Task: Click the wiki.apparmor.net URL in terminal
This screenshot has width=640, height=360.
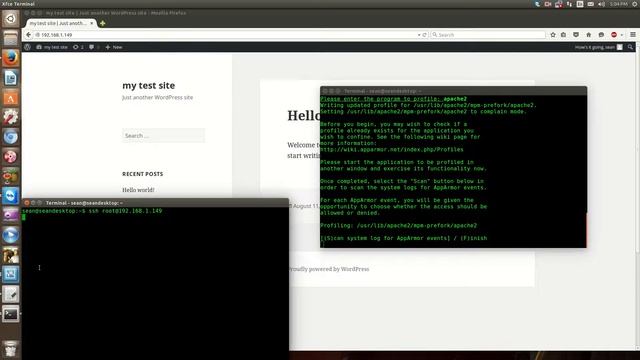Action: coord(392,149)
